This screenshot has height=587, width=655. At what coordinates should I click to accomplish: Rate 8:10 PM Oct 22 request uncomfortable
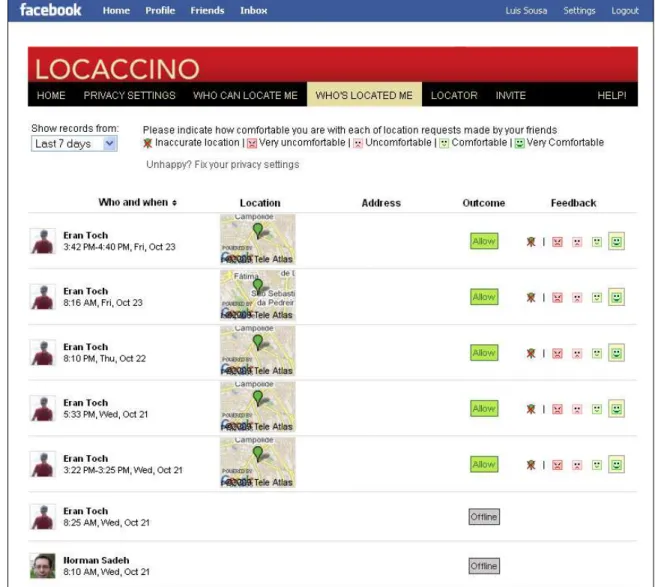[x=577, y=354]
